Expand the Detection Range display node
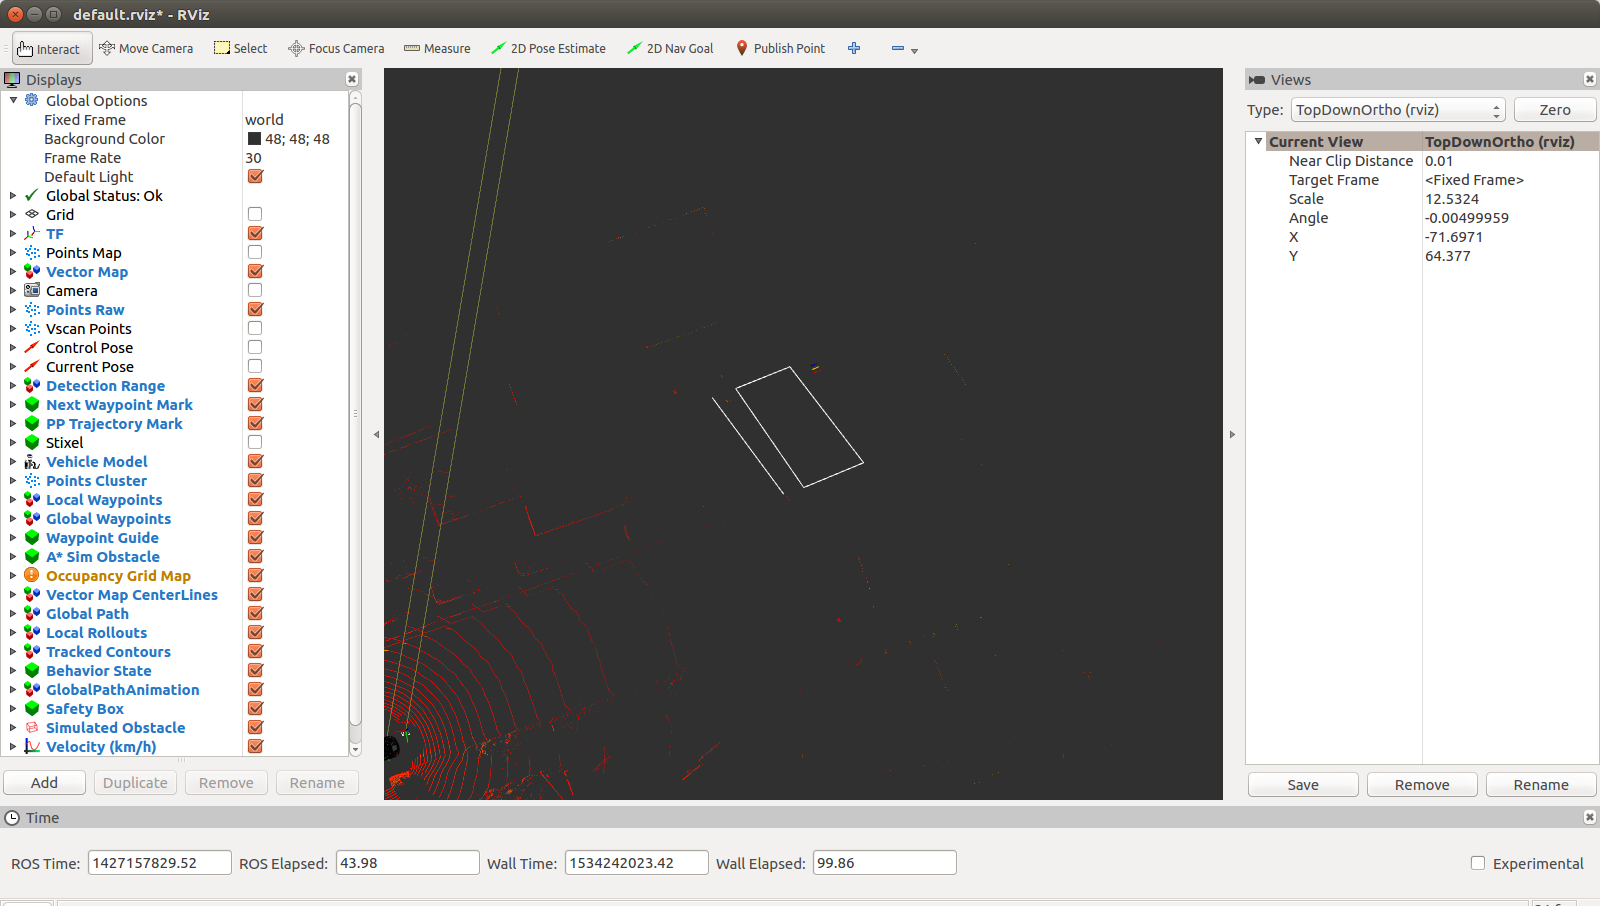 [x=13, y=386]
